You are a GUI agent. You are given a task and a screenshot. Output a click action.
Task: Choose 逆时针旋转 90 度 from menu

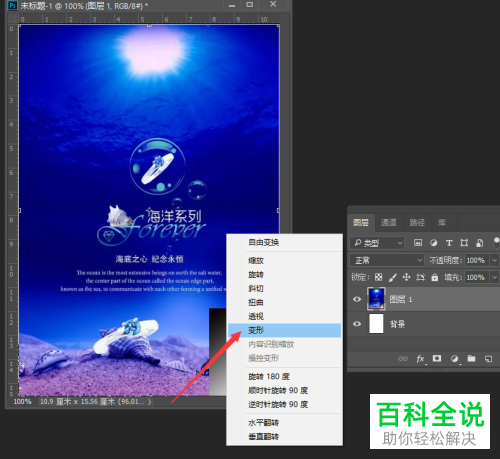(284, 404)
